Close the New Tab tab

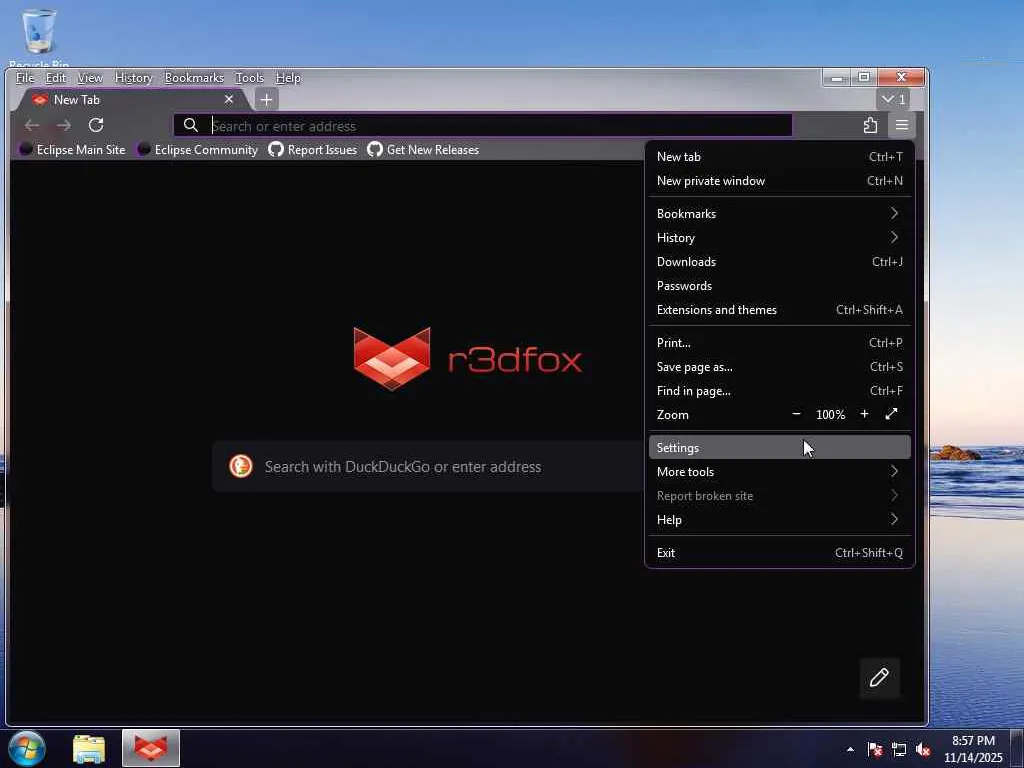point(229,99)
